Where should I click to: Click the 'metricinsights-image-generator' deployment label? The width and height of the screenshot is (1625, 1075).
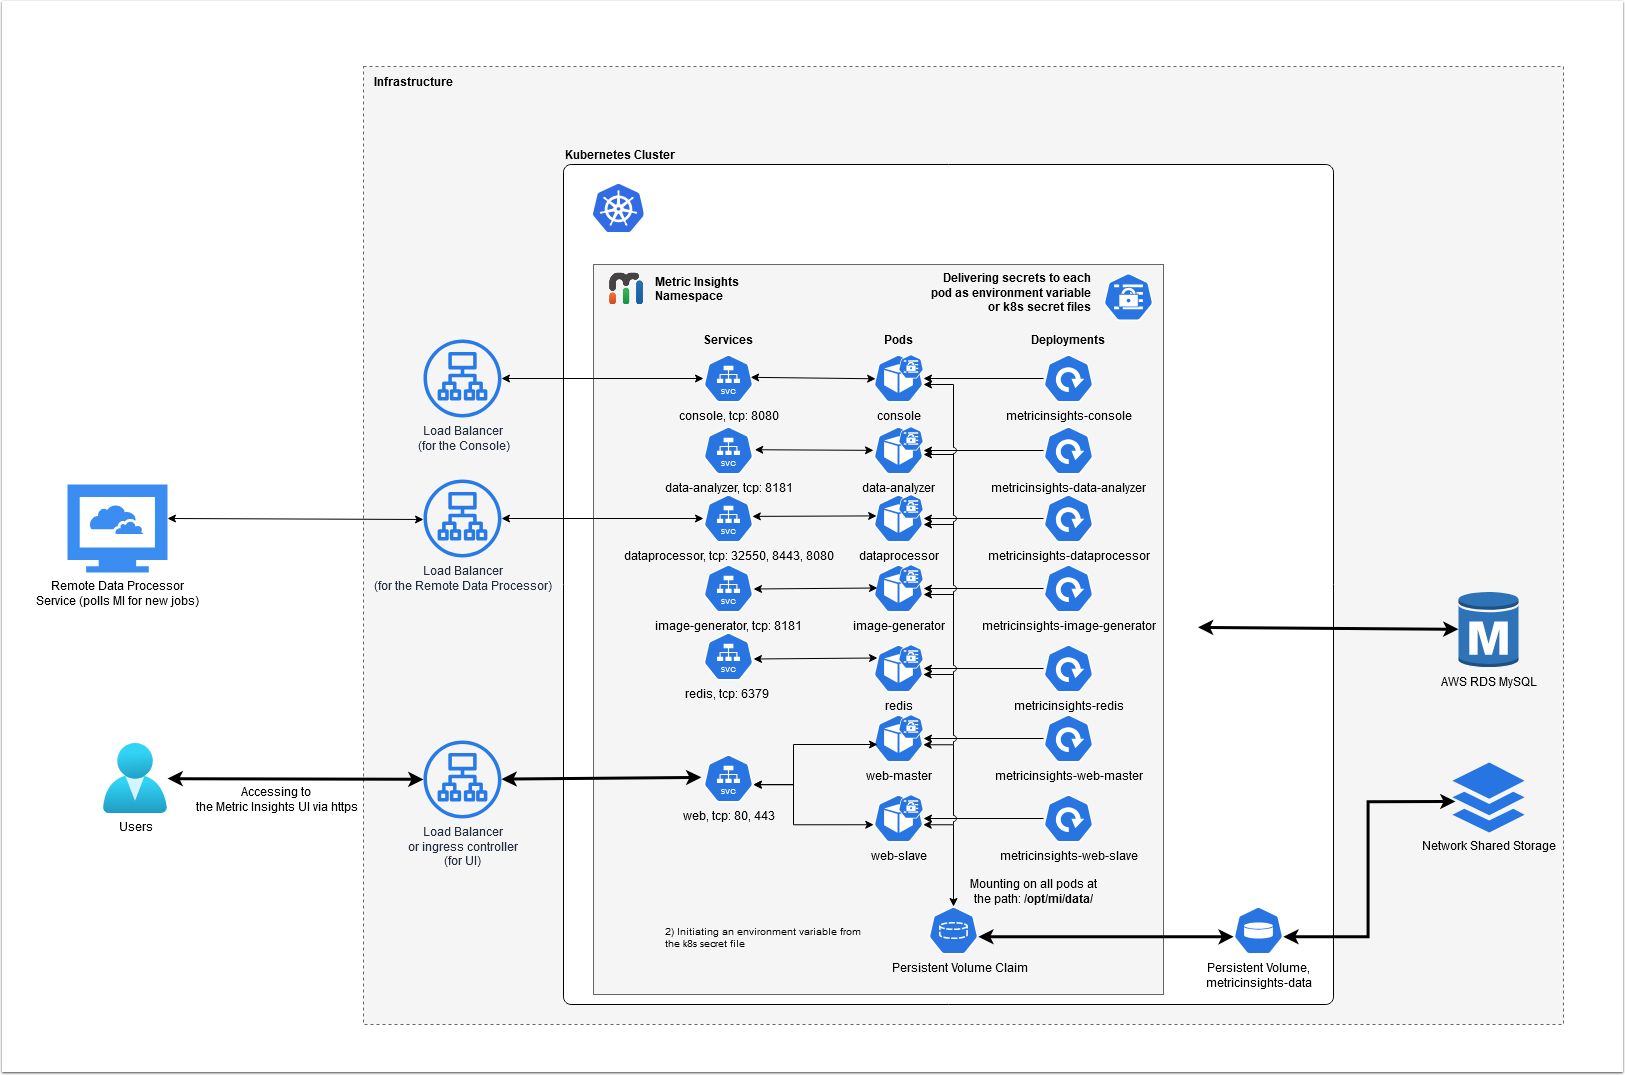[x=1069, y=626]
